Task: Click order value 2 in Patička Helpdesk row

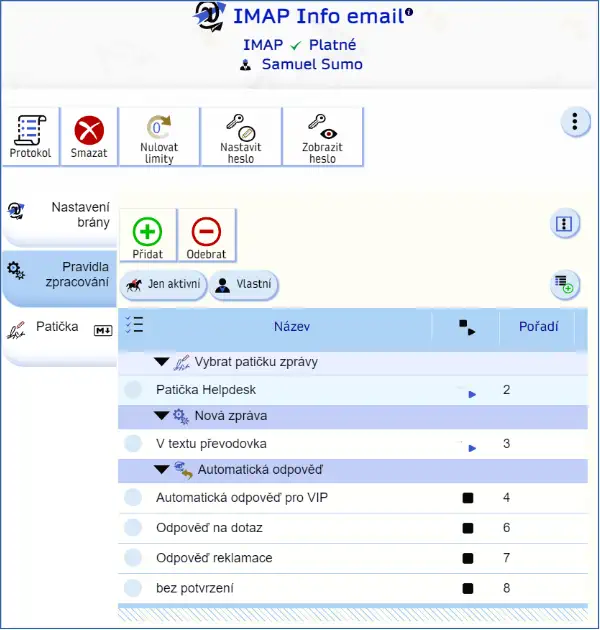Action: point(506,390)
